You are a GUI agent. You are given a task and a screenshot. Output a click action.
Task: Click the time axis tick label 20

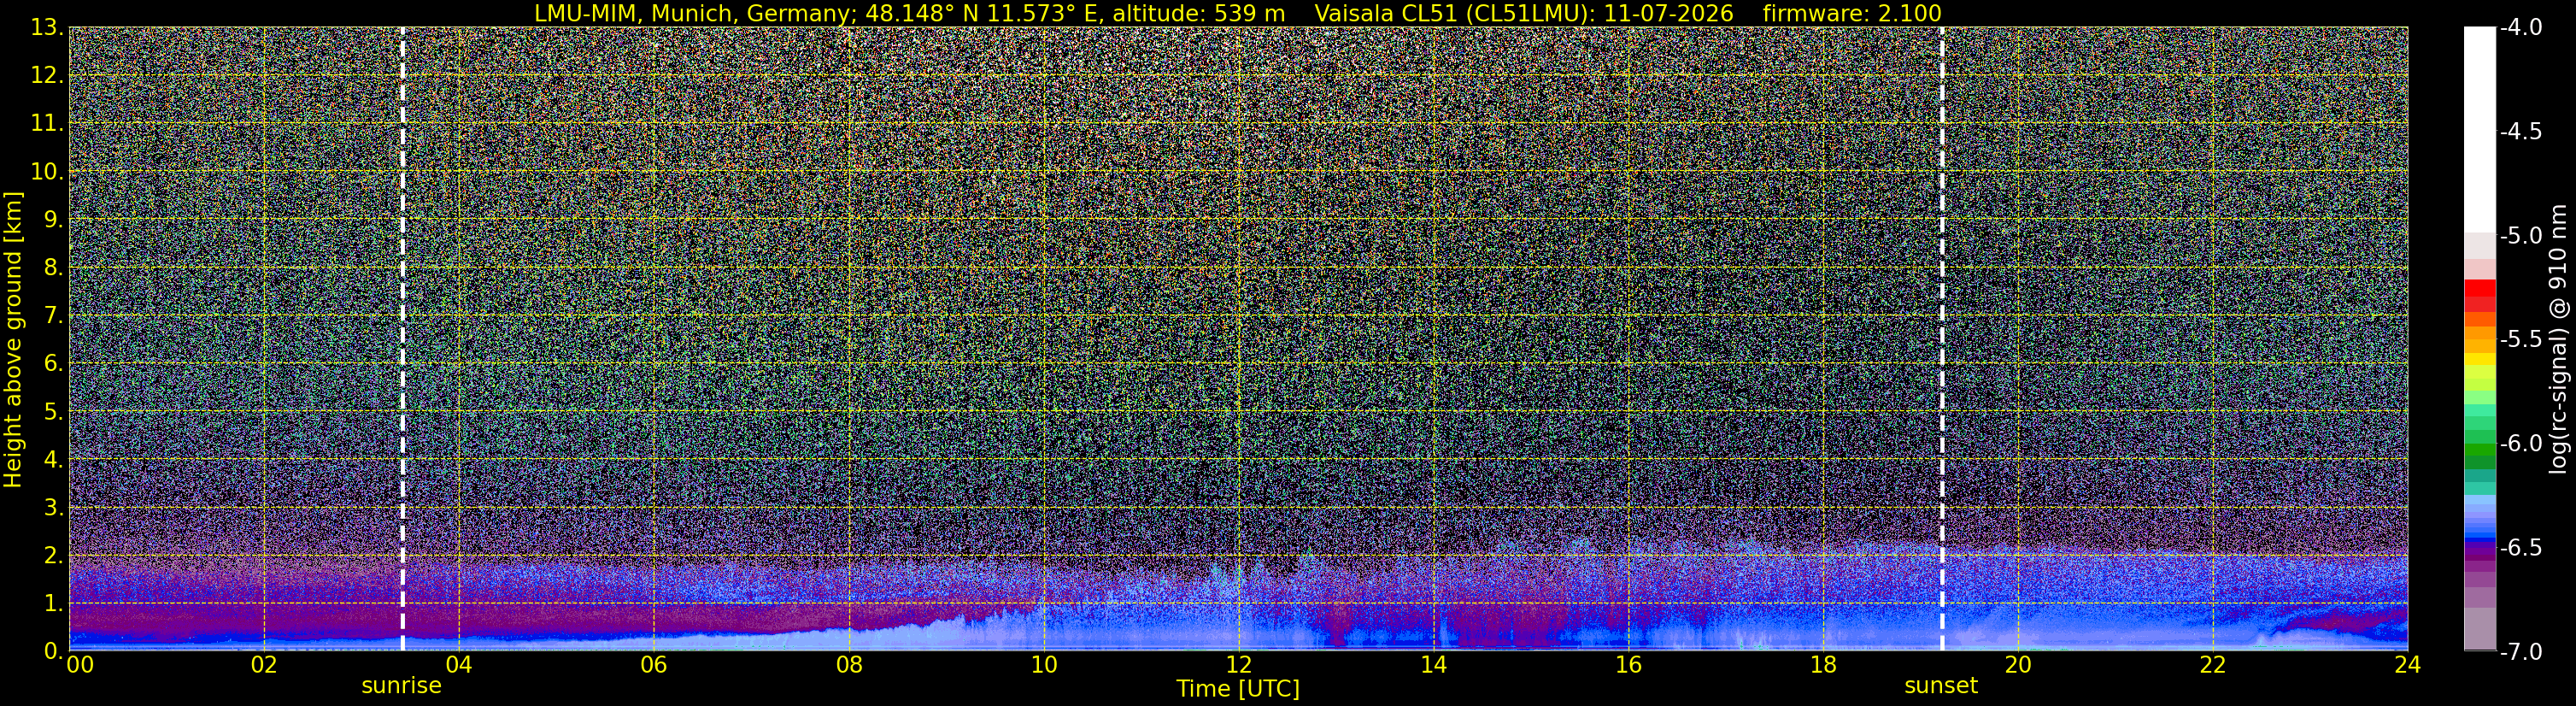pos(2018,666)
